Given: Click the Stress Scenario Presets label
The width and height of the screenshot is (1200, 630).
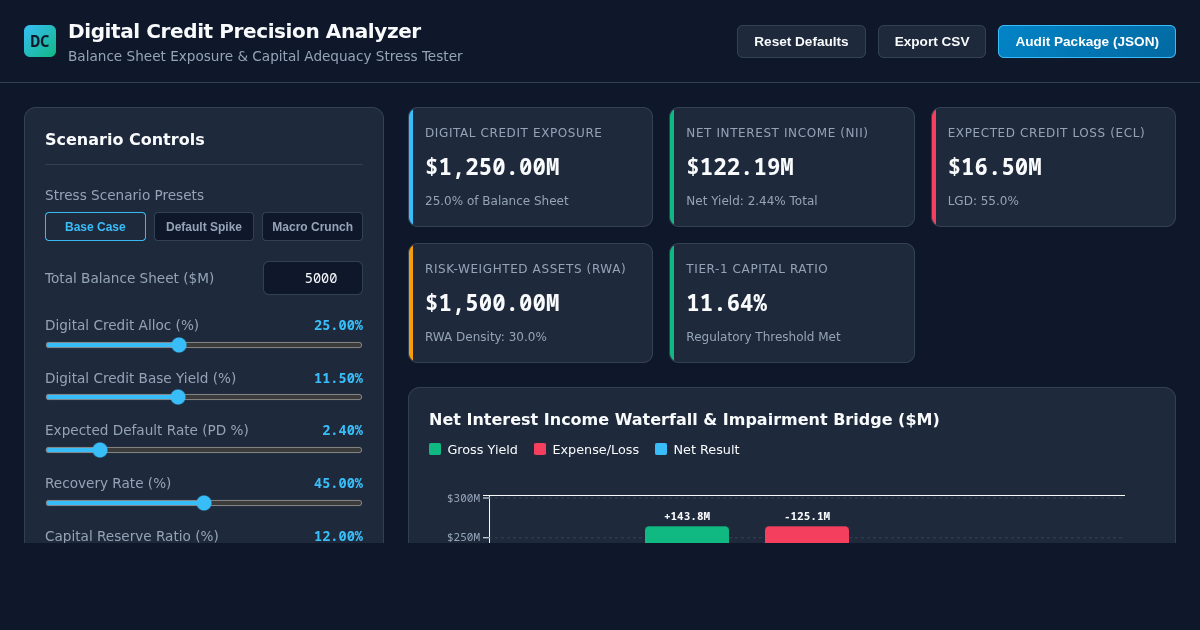Looking at the screenshot, I should click(x=124, y=195).
